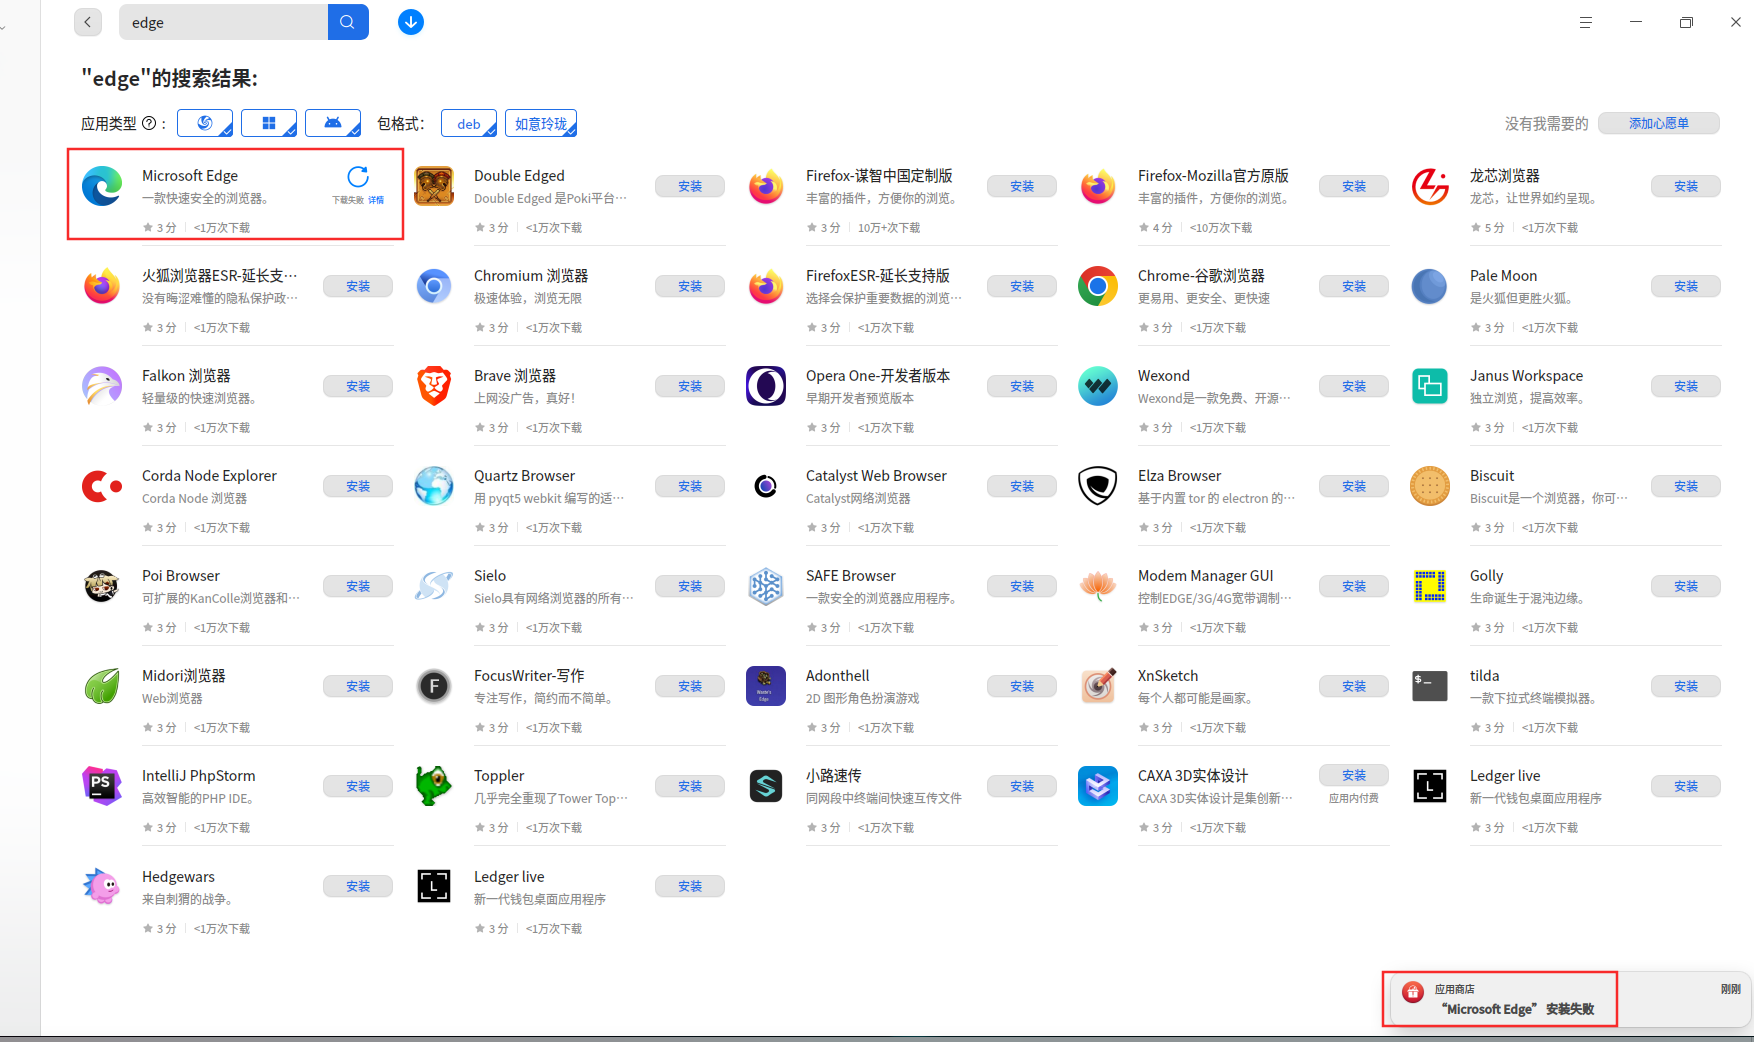Open the Janus Workspace app icon
This screenshot has height=1042, width=1754.
pos(1430,386)
